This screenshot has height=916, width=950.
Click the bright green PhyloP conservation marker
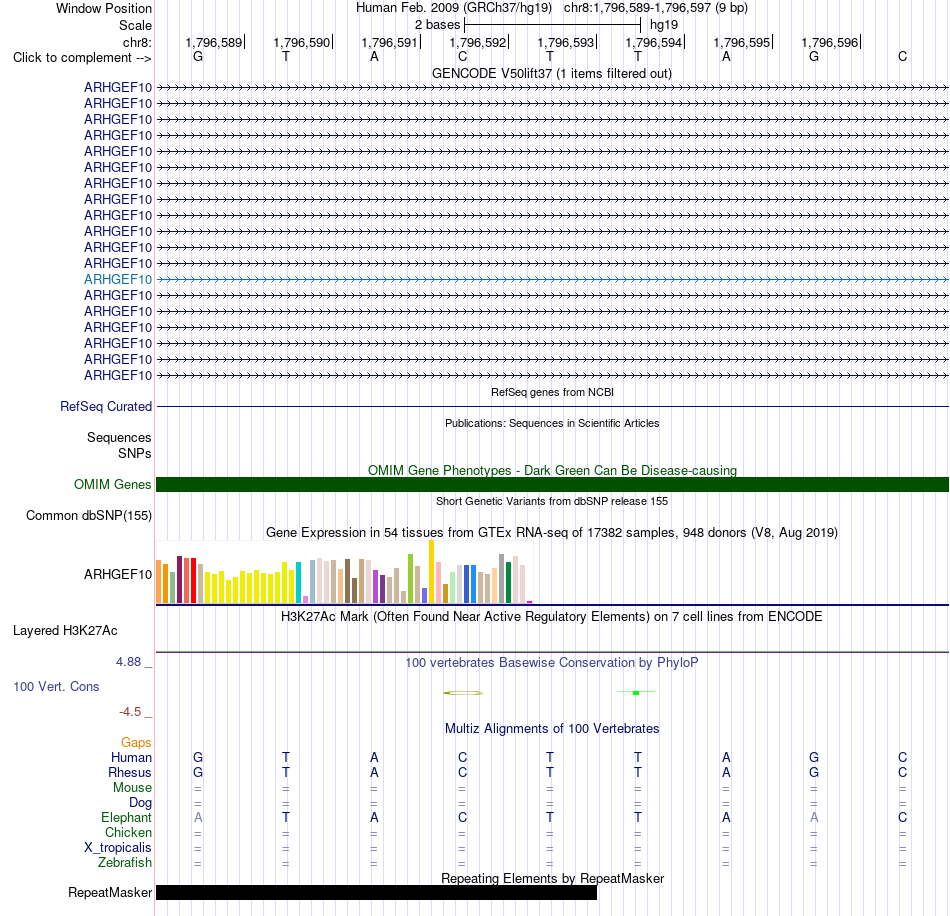636,692
